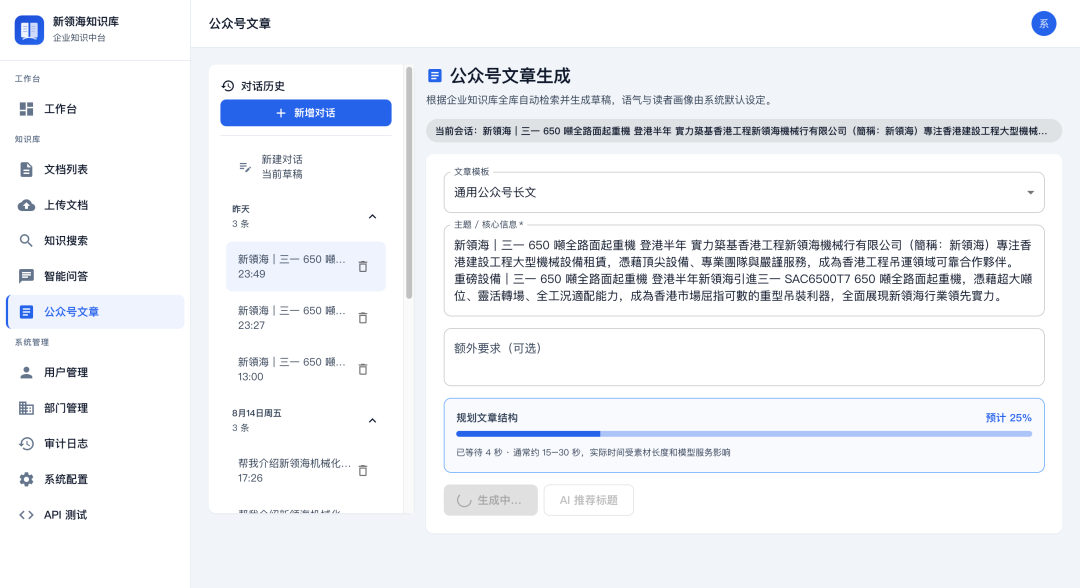Open conversation 新領海 at 23:27
Screen dimensions: 1080x588
tap(306, 318)
